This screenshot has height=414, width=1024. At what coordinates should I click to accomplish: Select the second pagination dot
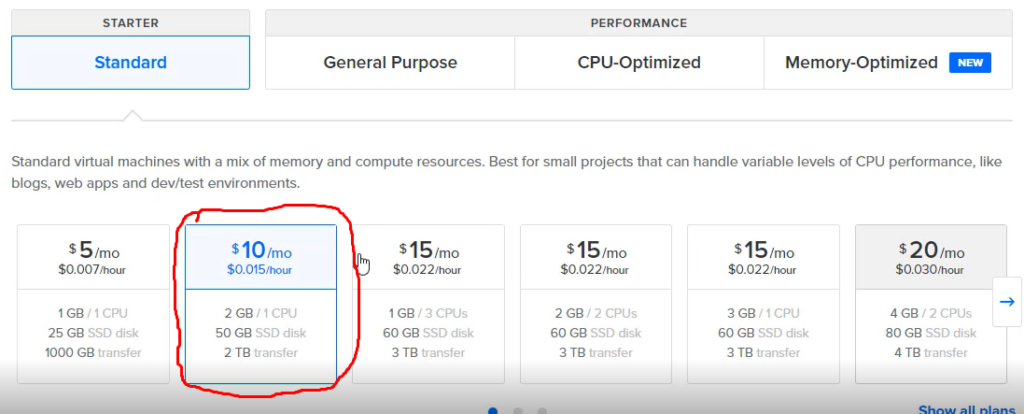tap(518, 411)
